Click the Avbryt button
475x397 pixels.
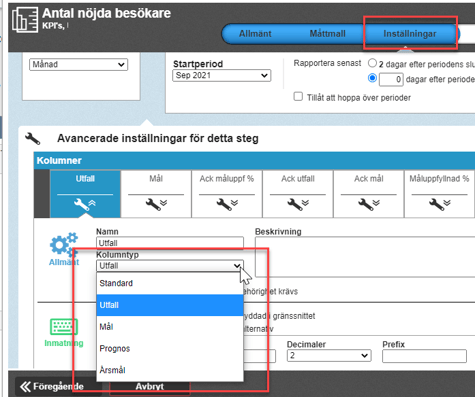click(150, 387)
